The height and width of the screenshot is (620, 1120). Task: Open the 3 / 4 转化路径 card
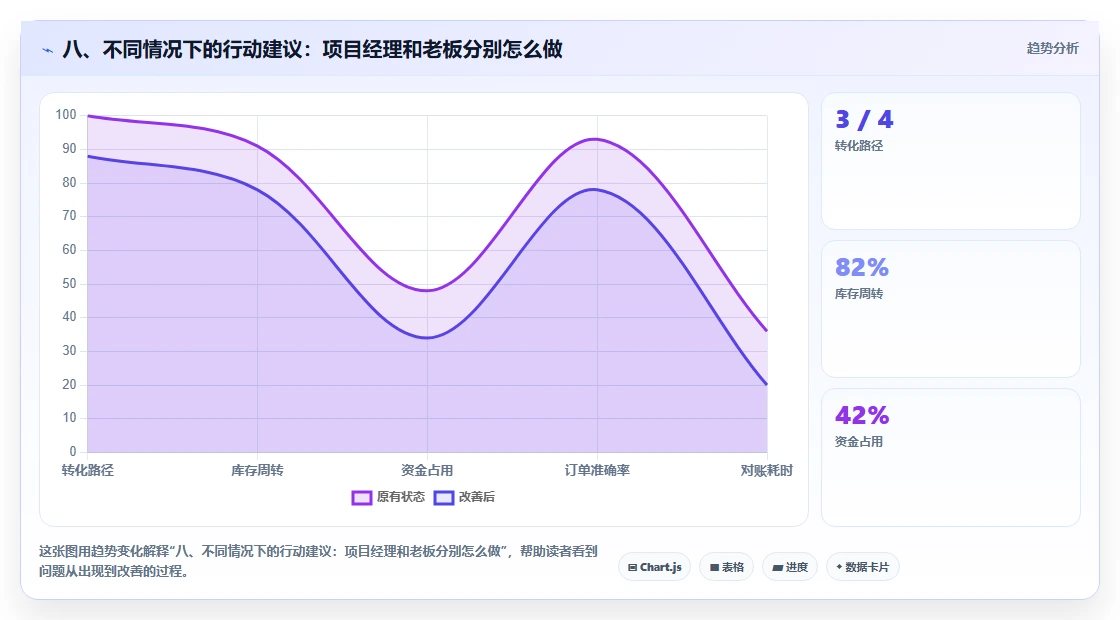coord(951,161)
